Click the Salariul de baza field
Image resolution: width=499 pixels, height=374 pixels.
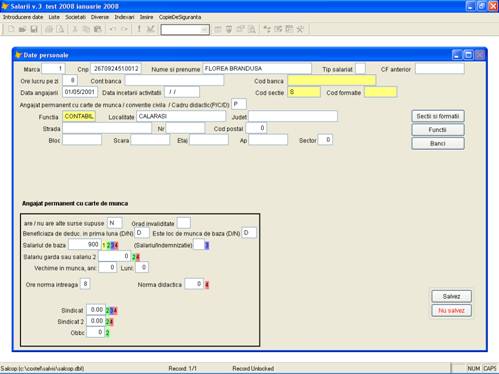tap(85, 245)
